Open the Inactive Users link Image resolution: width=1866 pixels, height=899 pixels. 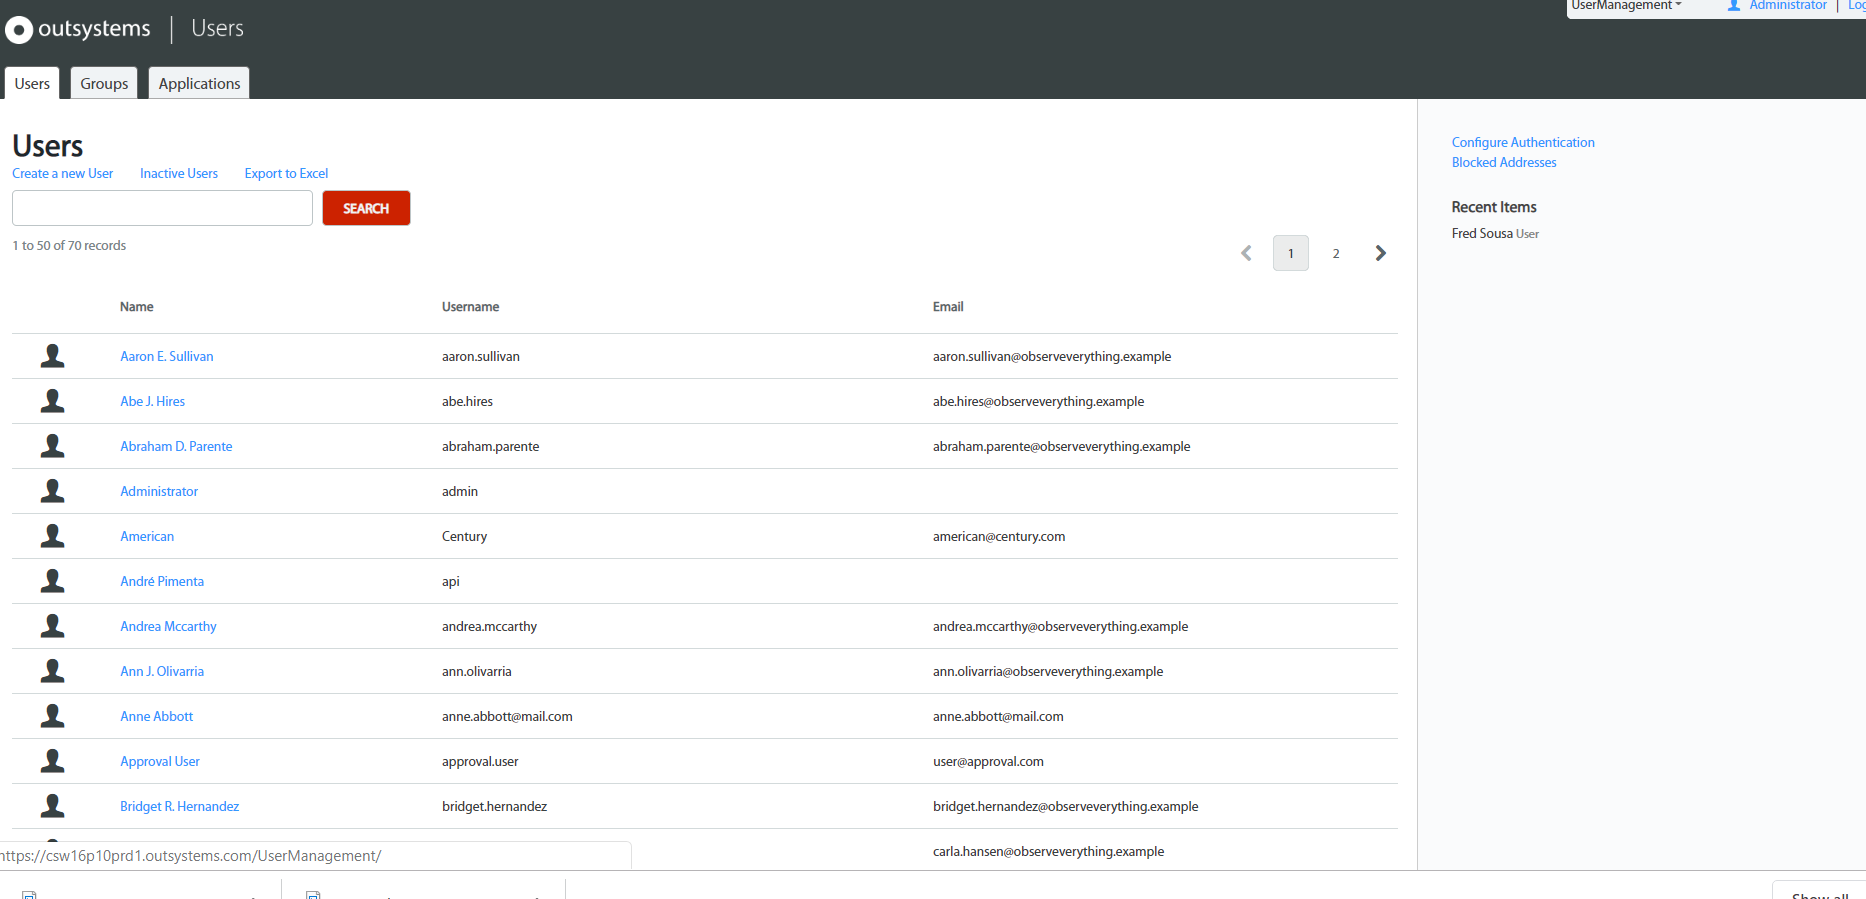coord(179,173)
